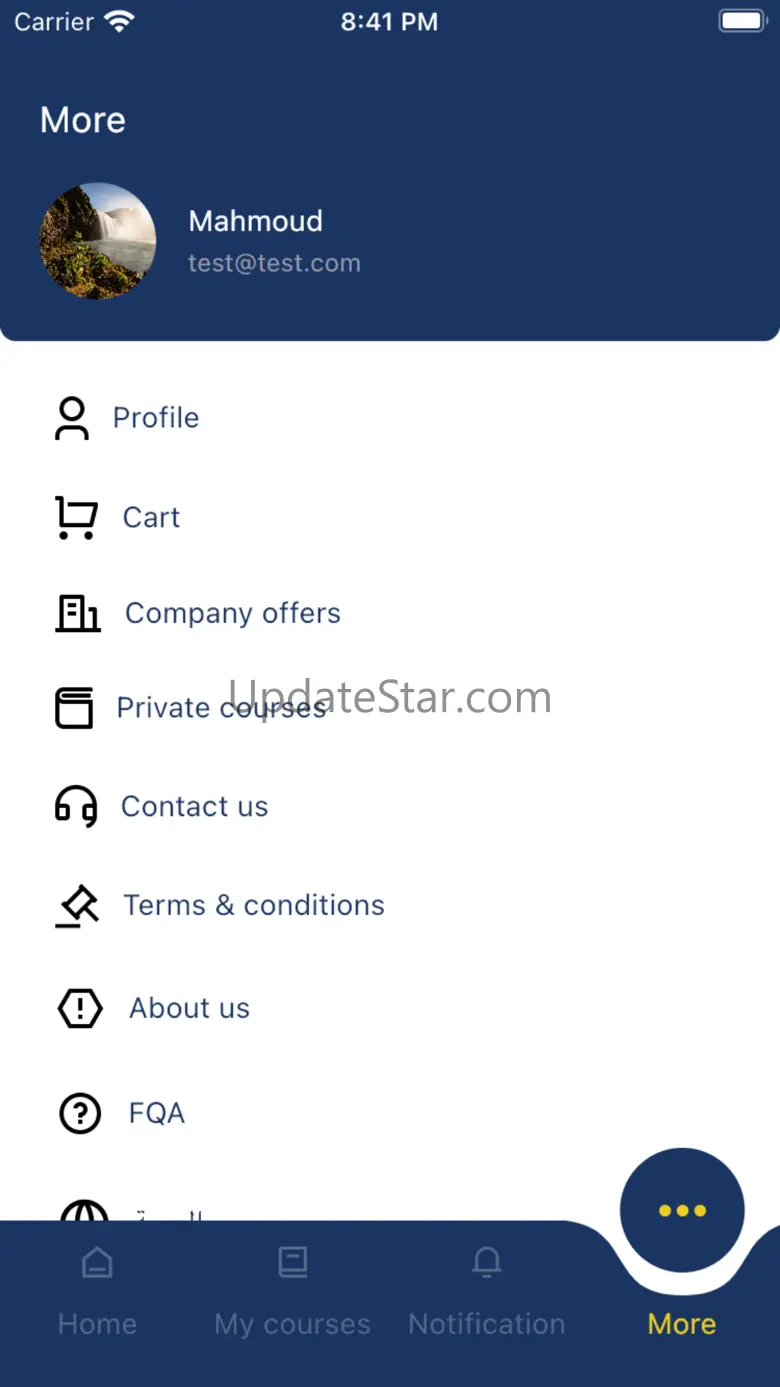Tap the FQA question mark icon
Screen dimensions: 780x1387
point(80,1113)
